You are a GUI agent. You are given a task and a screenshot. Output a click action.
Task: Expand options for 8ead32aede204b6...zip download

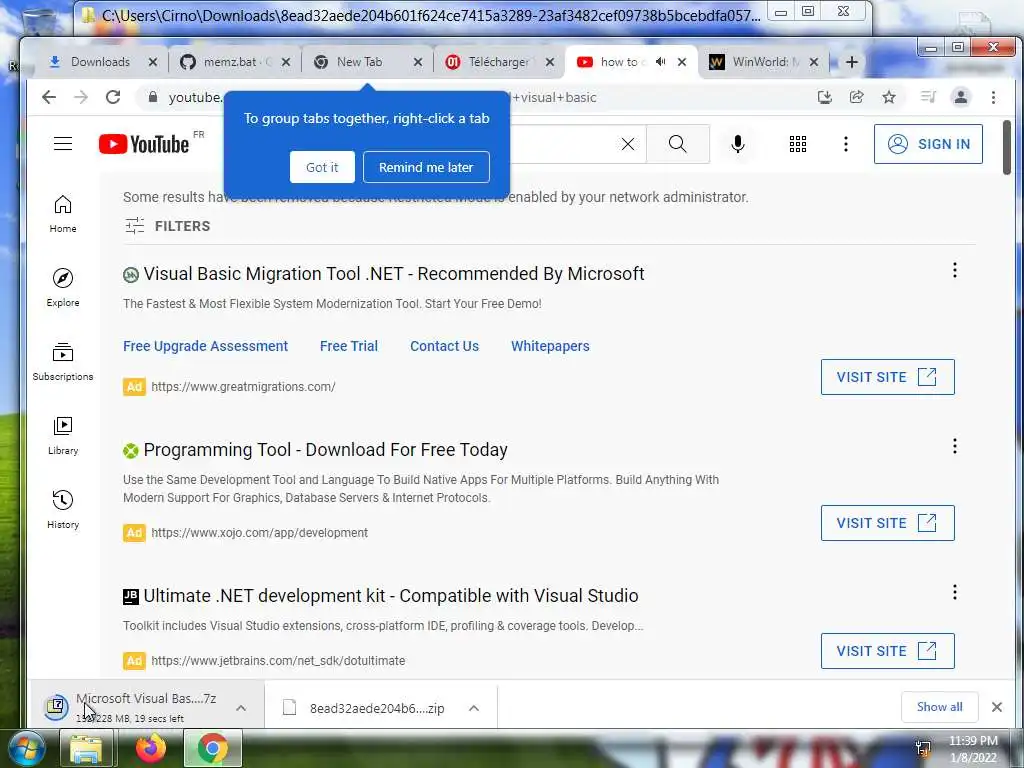474,708
